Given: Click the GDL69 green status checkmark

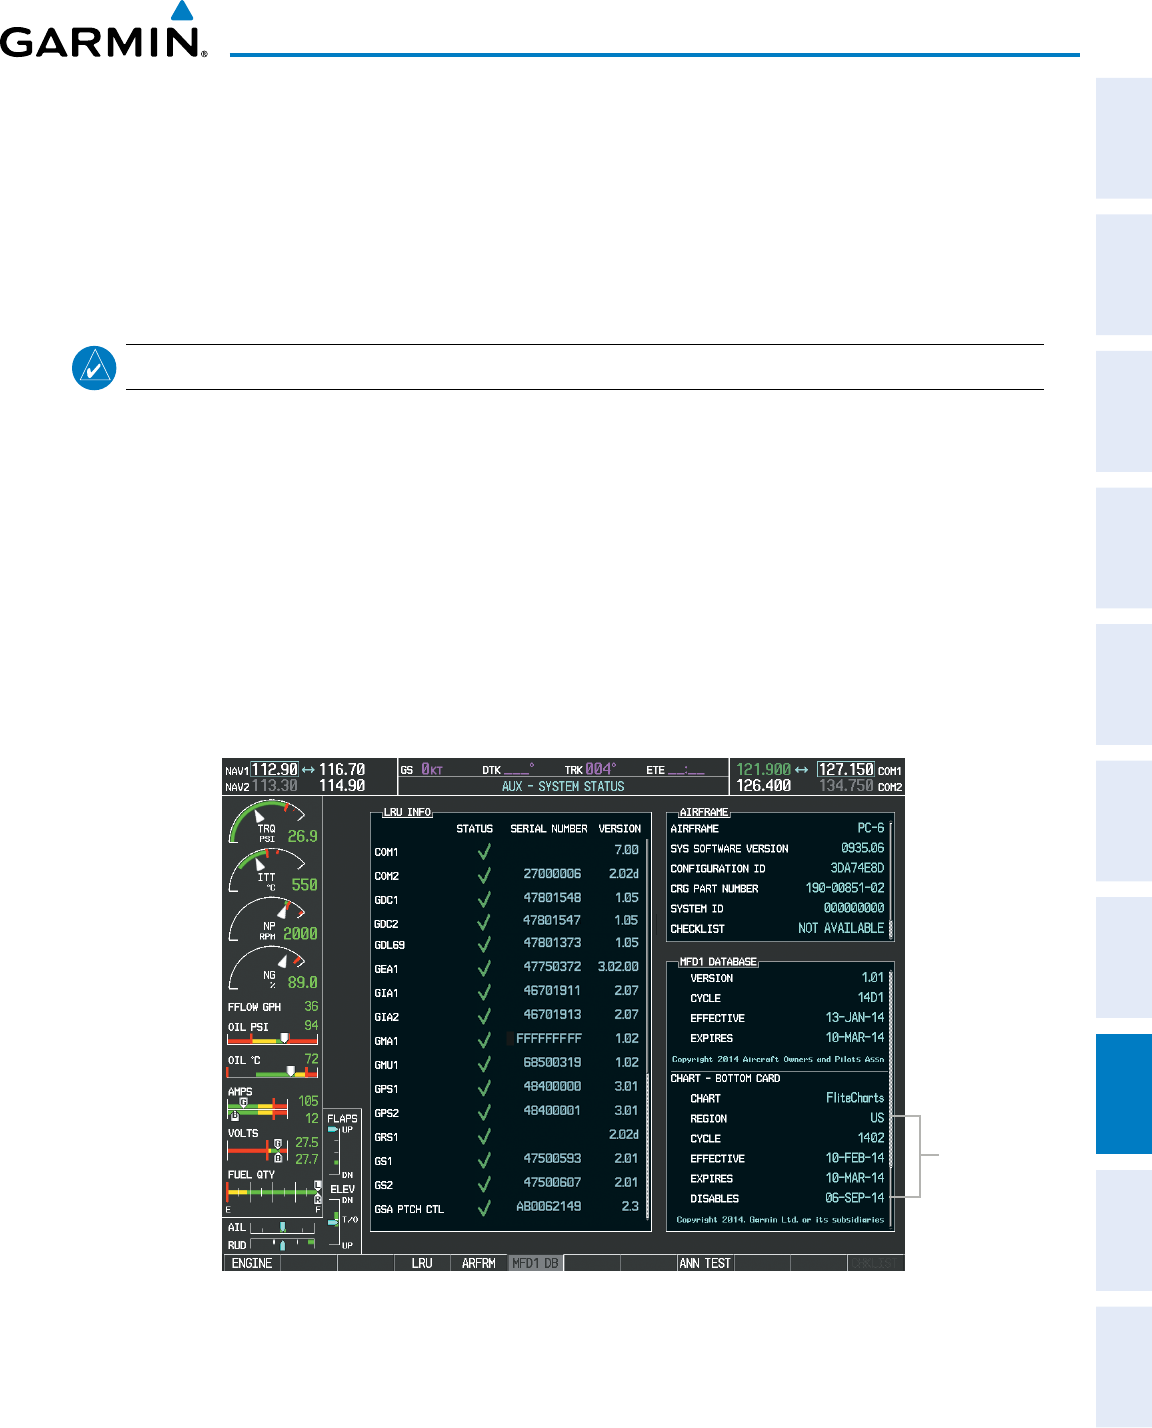Looking at the screenshot, I should coord(484,945).
